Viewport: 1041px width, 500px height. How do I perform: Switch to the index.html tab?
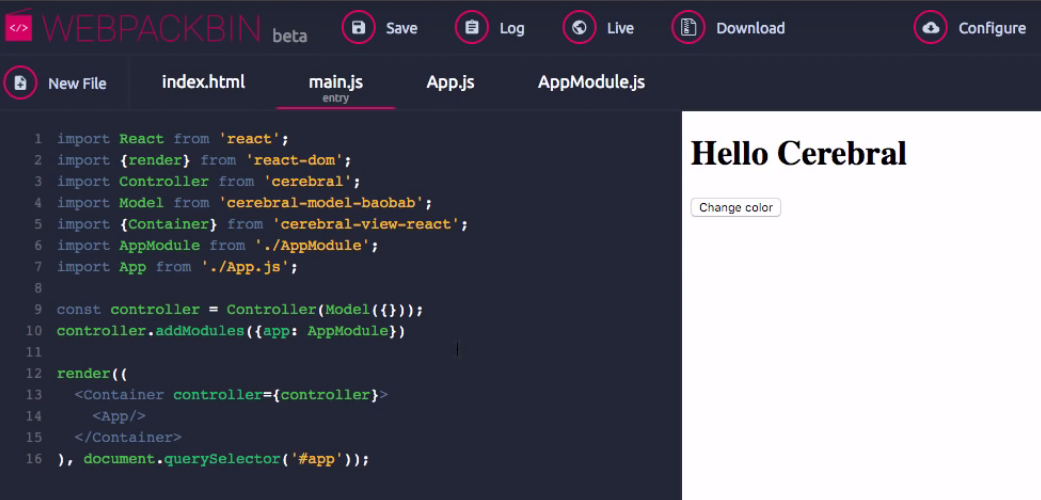click(x=203, y=82)
